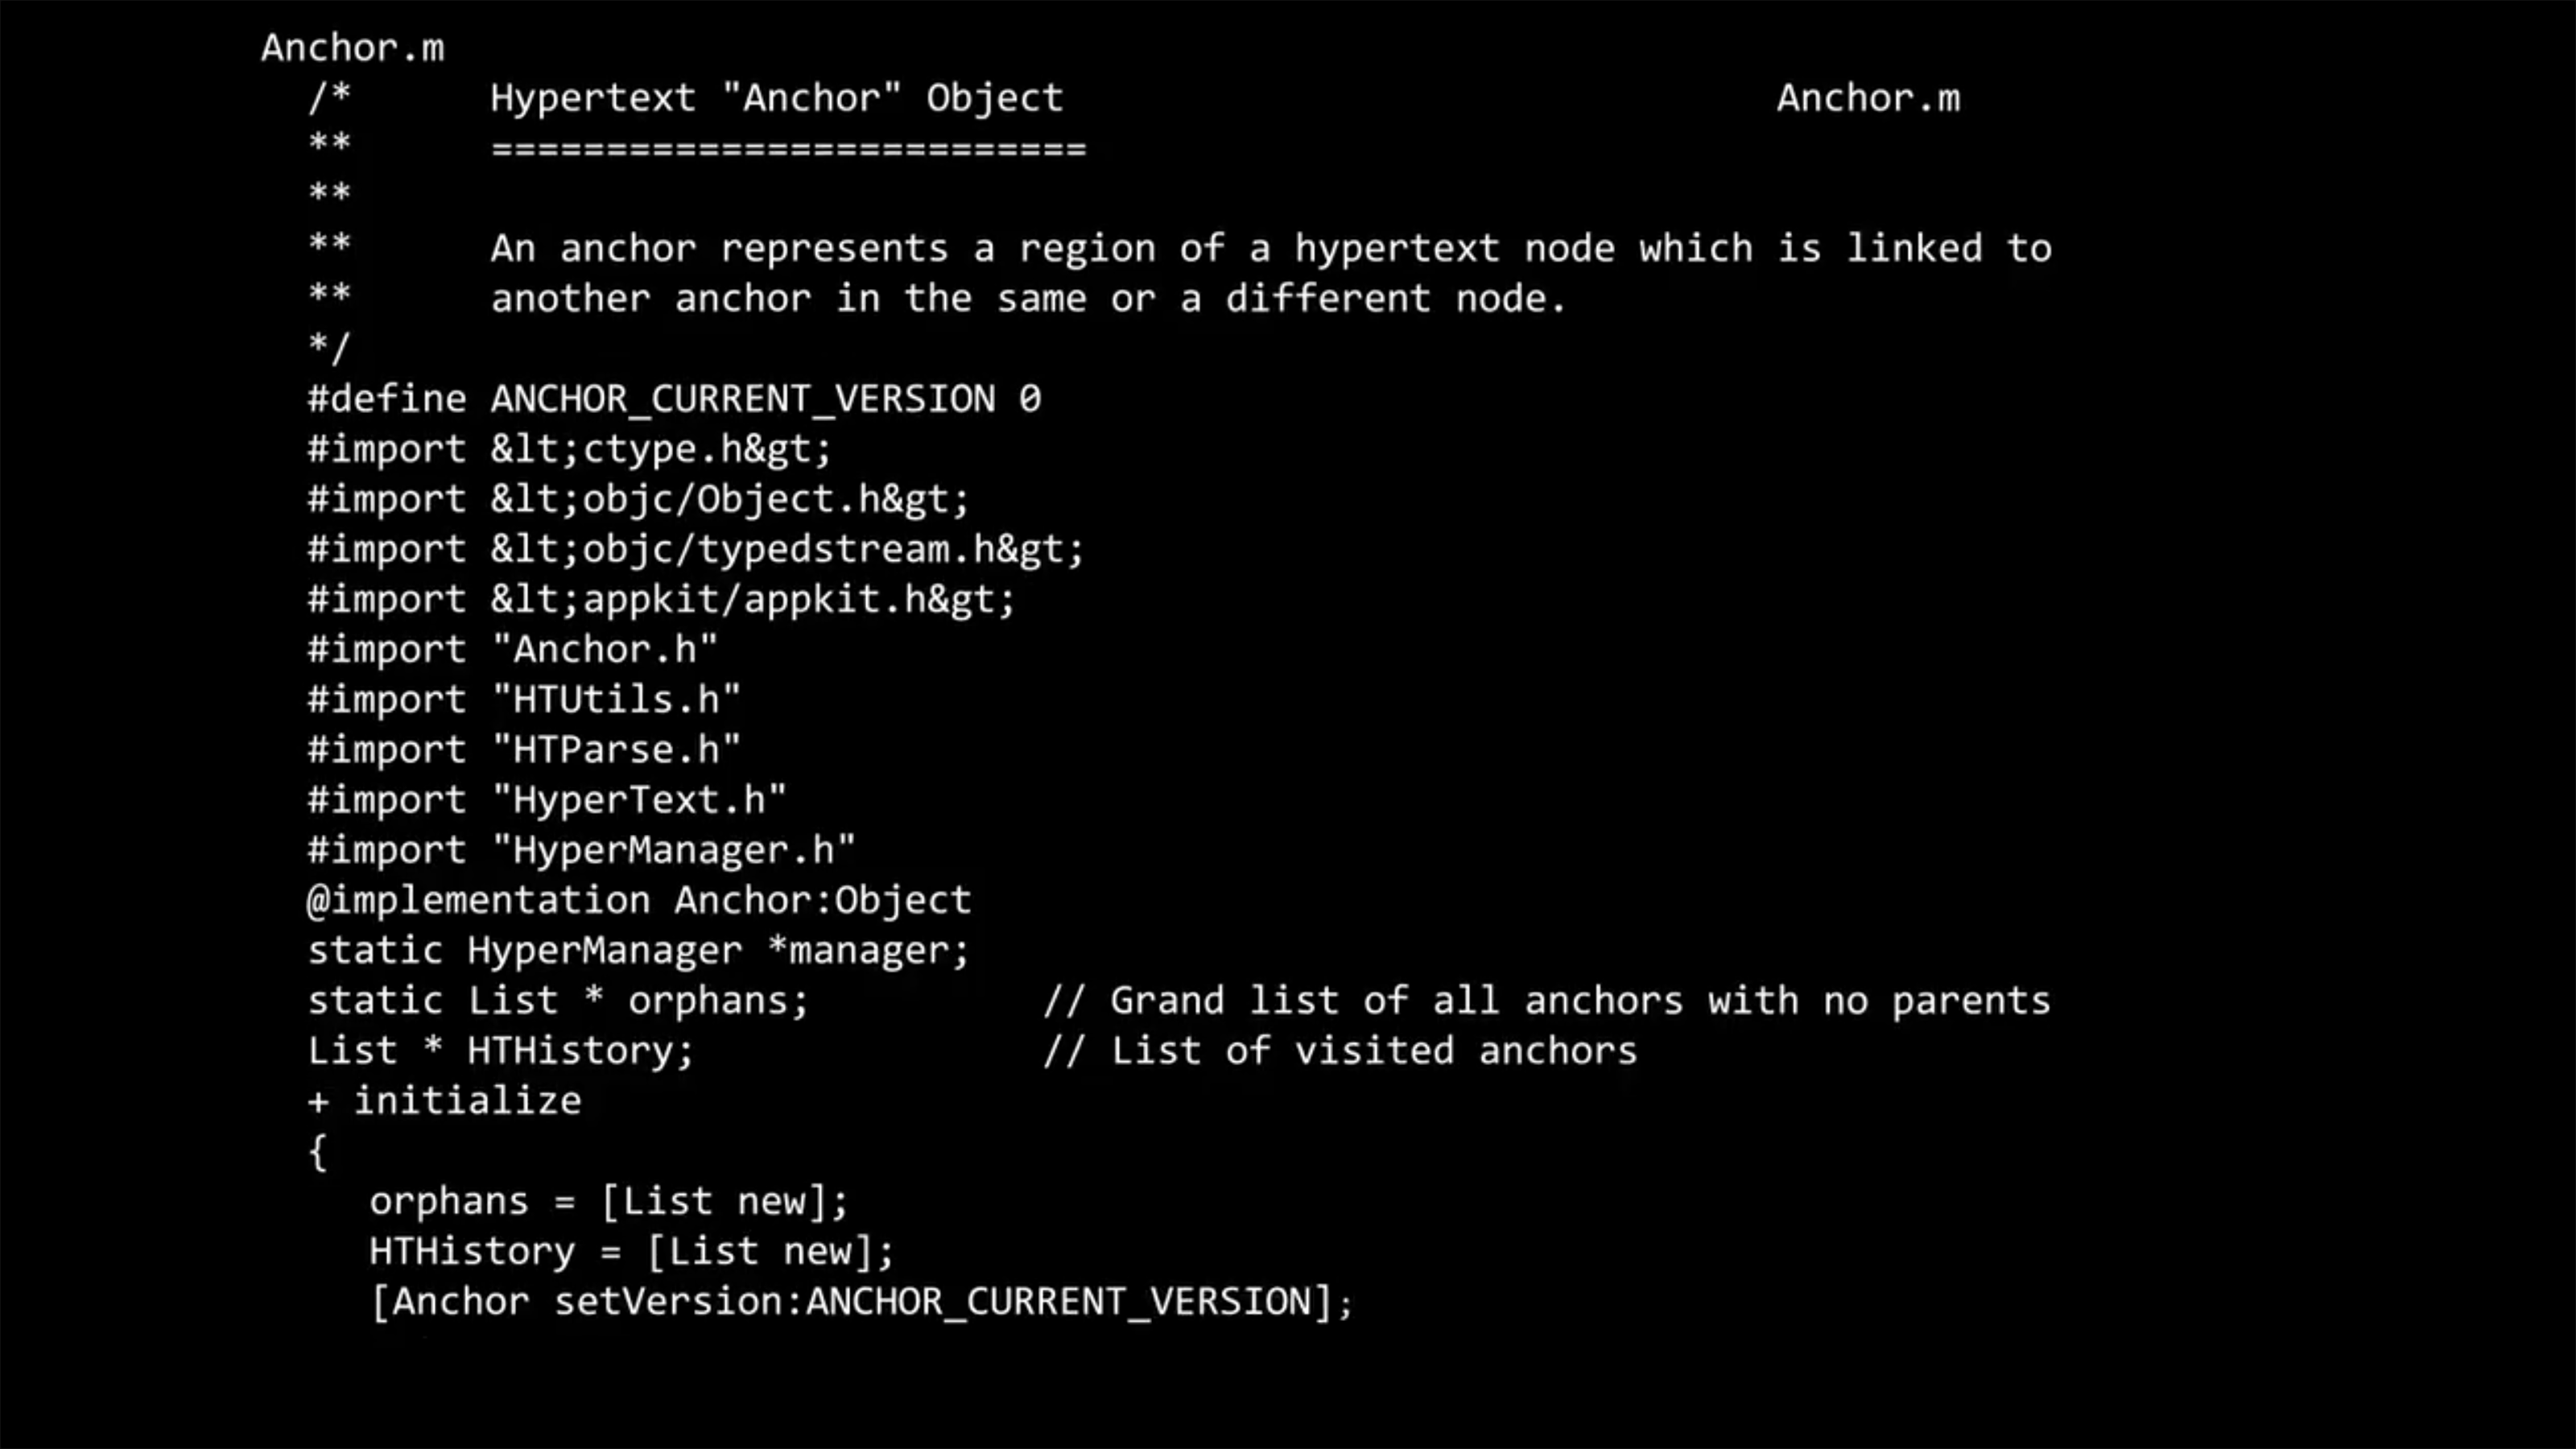
Task: Click the "HTUtils.h" import line
Action: [x=524, y=699]
